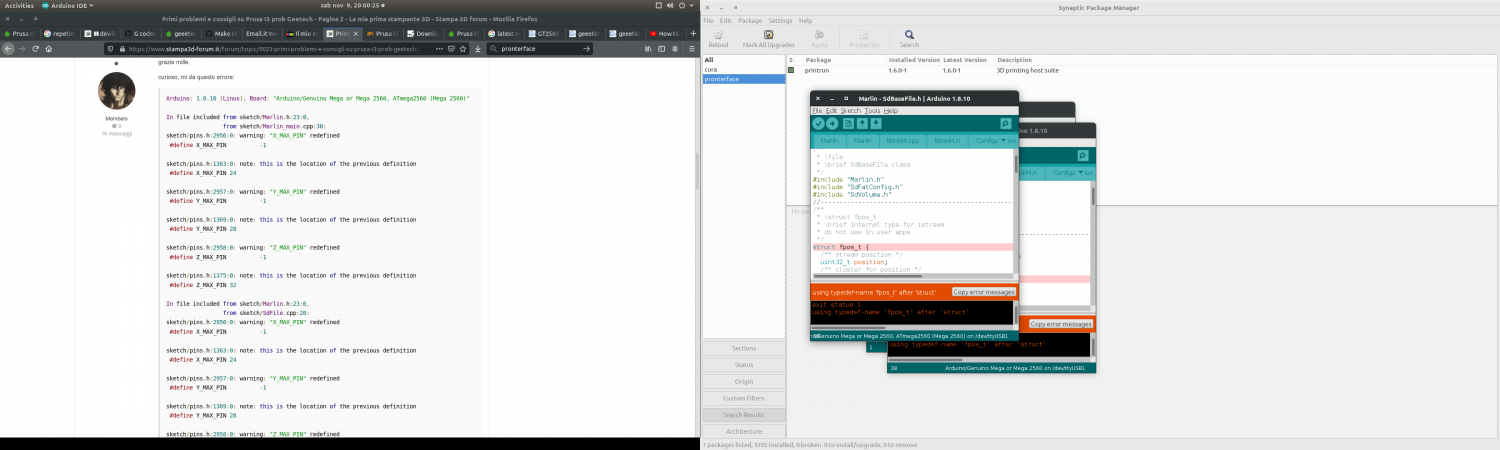Open Arduino Sketch menu
This screenshot has height=450, width=1500.
pyautogui.click(x=852, y=110)
